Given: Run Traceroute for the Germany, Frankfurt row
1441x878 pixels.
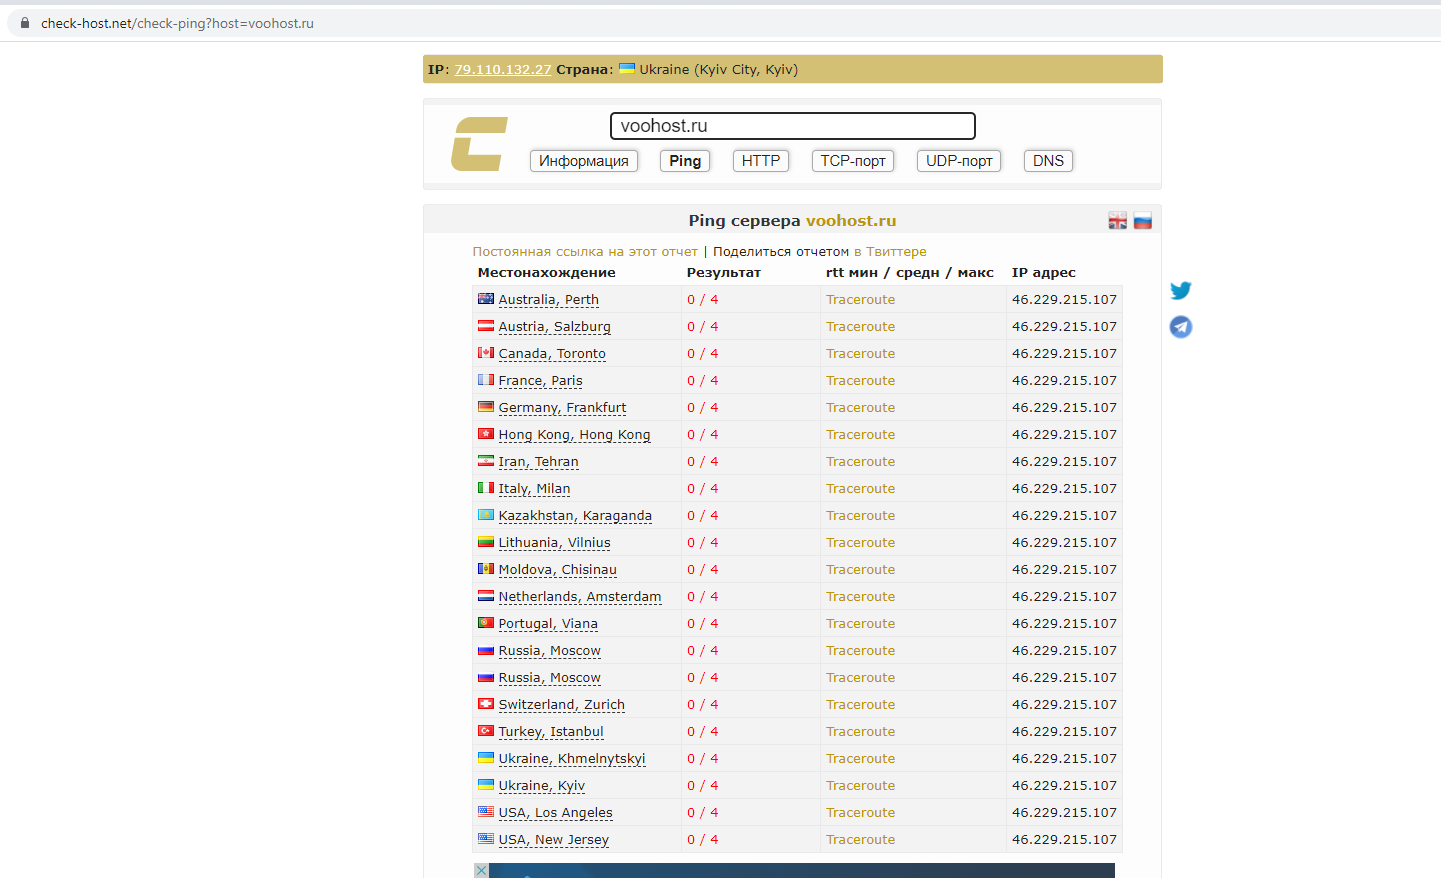Looking at the screenshot, I should (861, 408).
